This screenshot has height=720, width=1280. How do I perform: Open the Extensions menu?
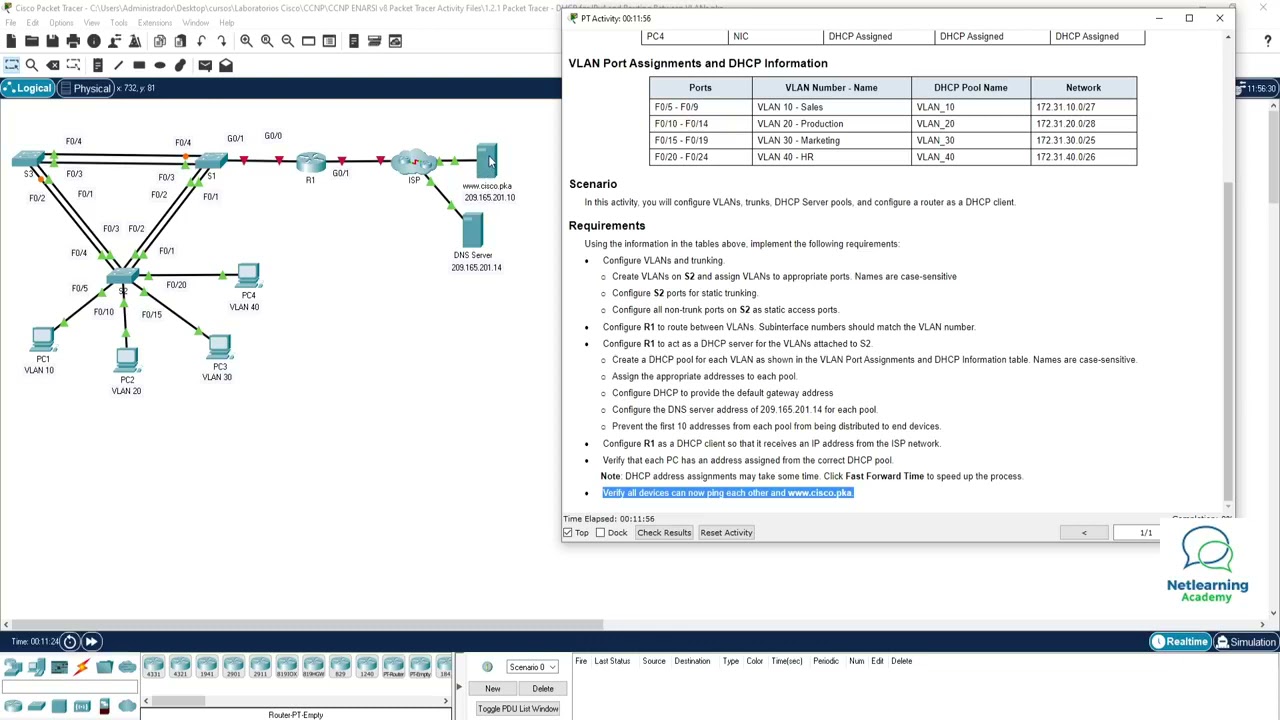pyautogui.click(x=155, y=23)
